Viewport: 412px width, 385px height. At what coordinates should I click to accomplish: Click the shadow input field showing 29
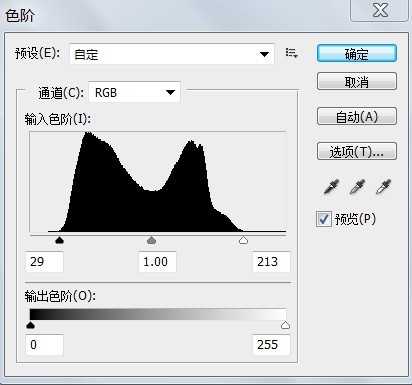click(44, 262)
